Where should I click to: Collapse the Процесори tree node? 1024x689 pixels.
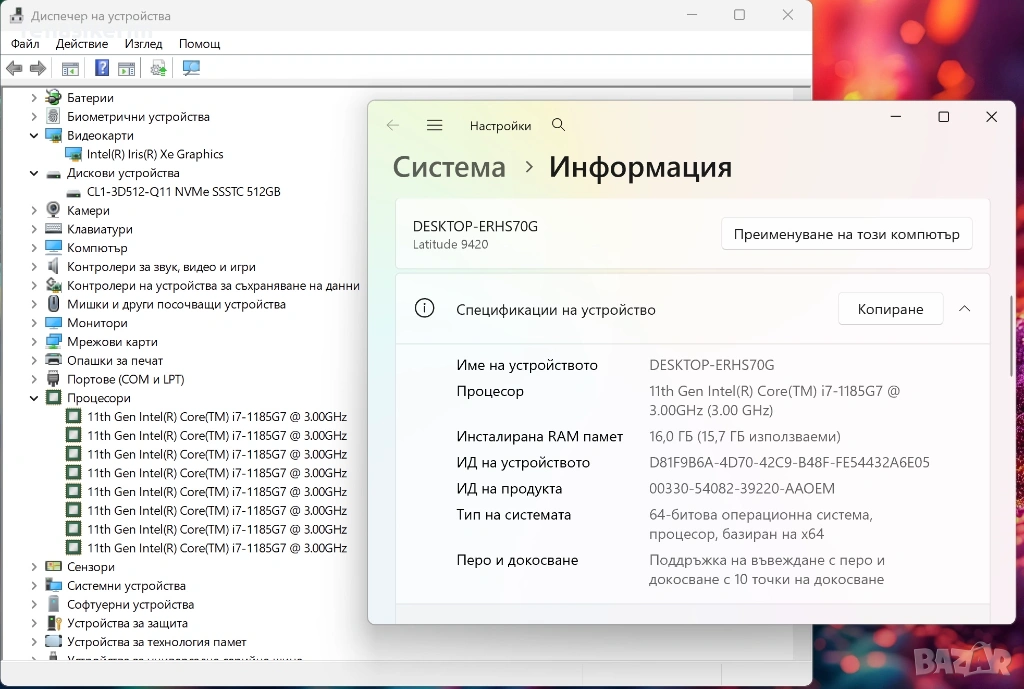33,398
